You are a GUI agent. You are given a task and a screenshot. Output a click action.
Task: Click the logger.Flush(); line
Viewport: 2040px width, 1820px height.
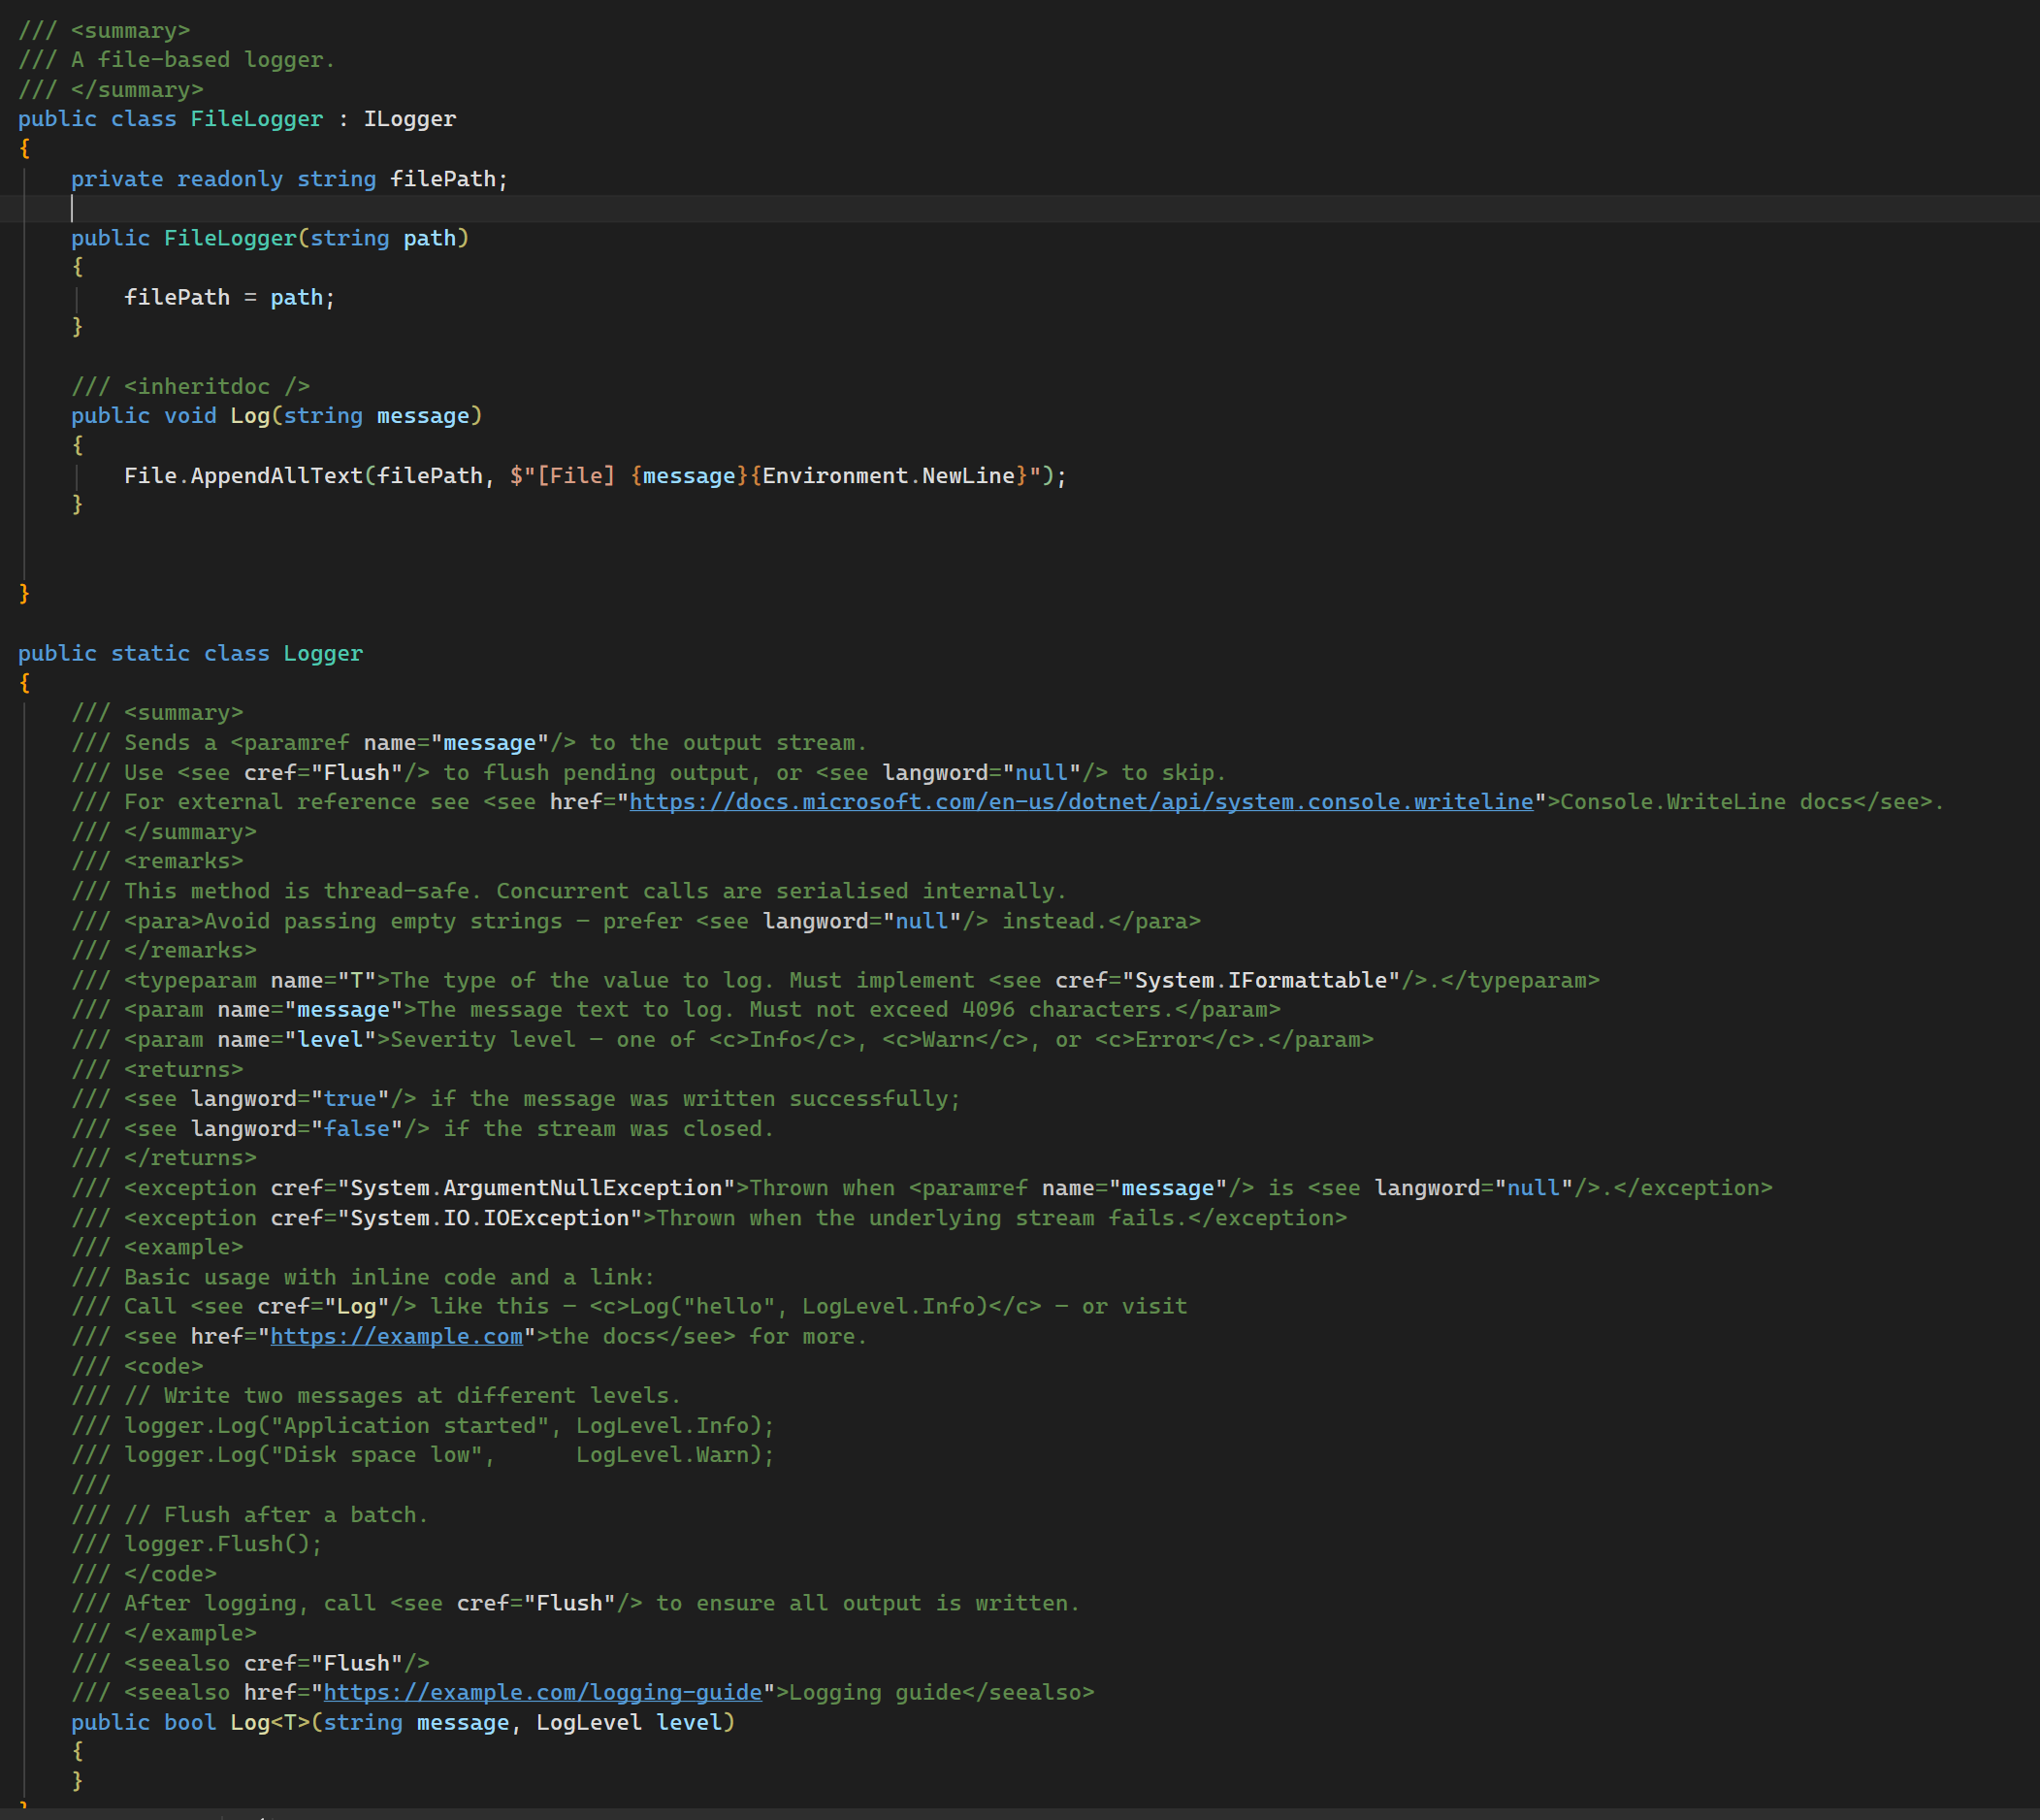pyautogui.click(x=223, y=1544)
